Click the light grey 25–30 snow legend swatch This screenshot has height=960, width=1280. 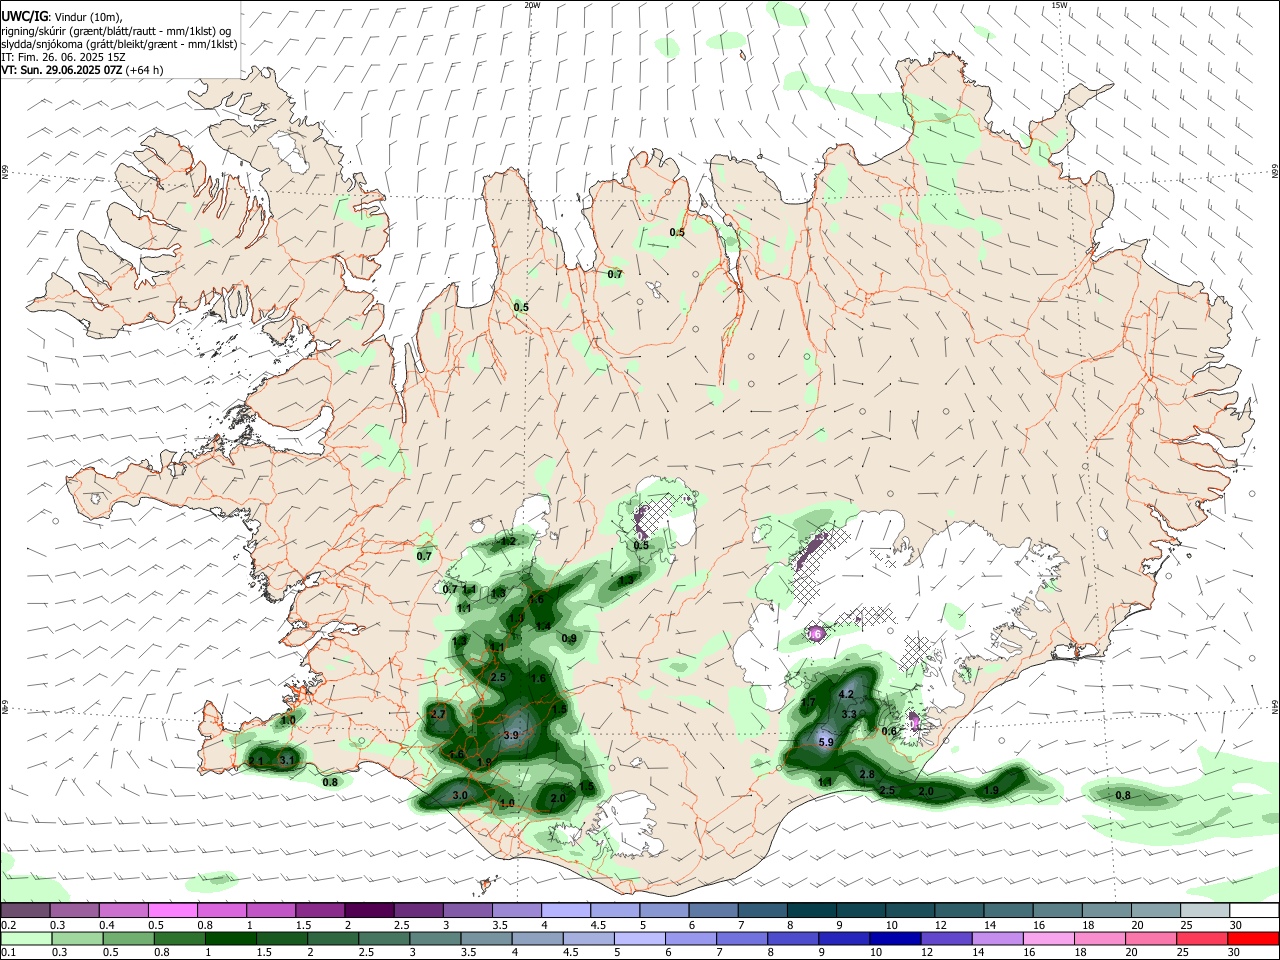(1205, 910)
